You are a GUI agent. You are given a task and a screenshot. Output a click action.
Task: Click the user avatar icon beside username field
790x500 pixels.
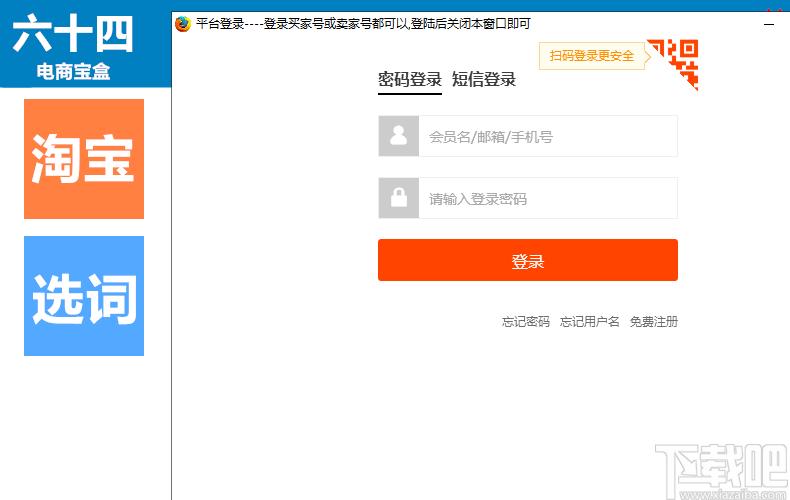pos(399,136)
